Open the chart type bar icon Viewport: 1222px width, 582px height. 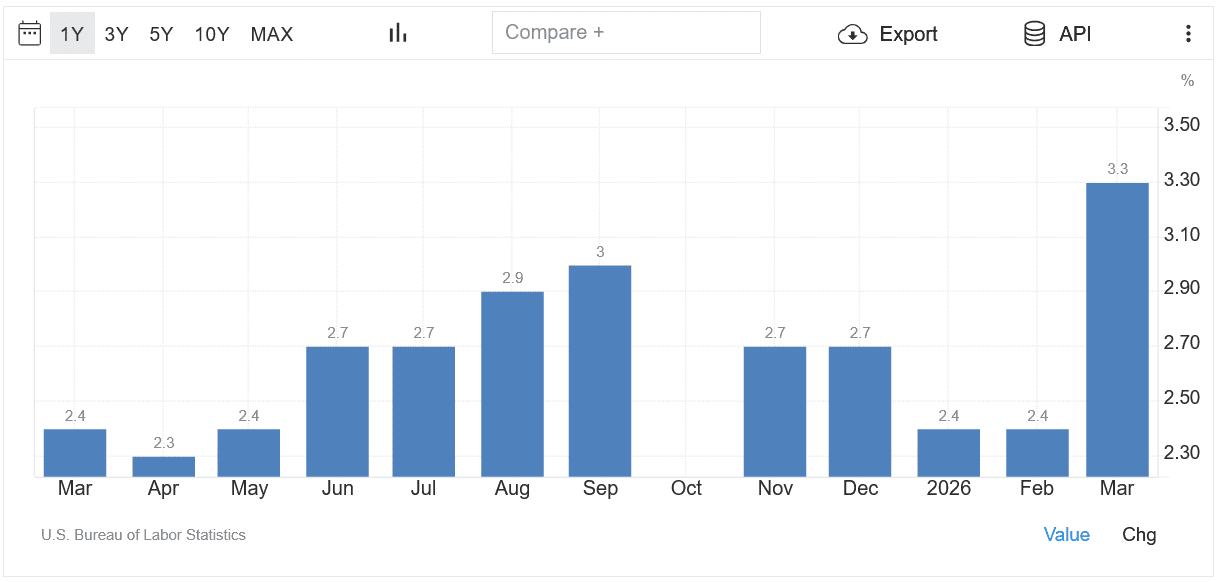398,34
